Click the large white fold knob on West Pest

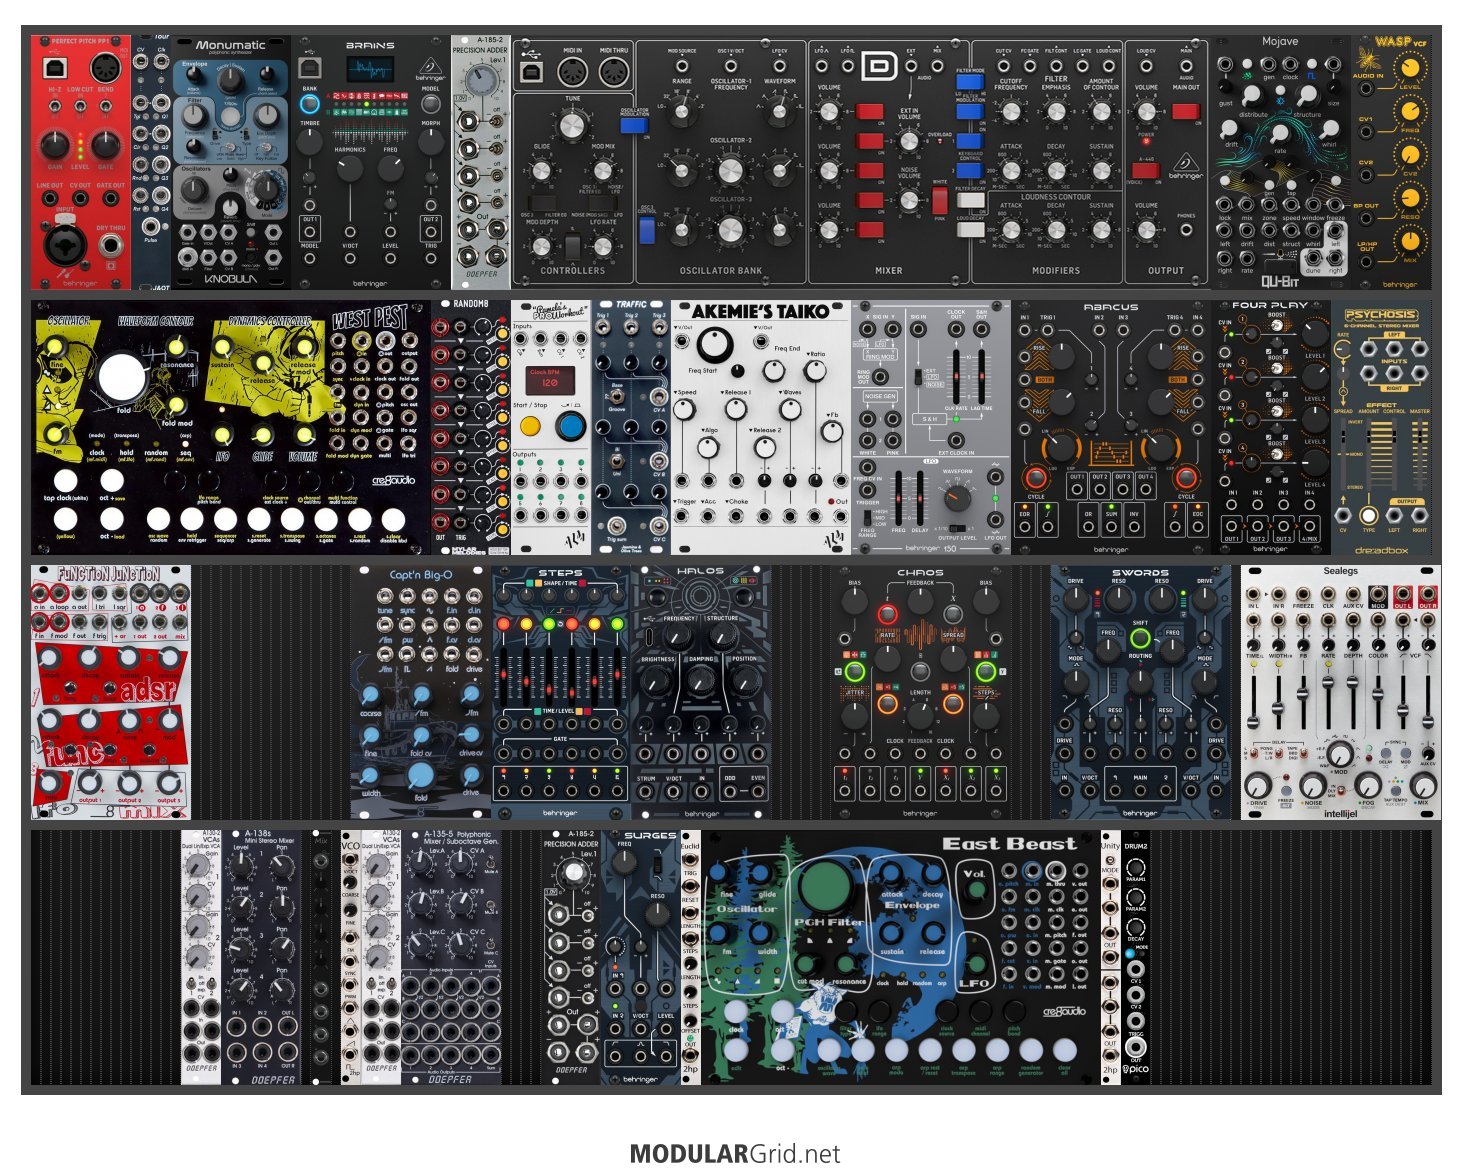coord(122,376)
